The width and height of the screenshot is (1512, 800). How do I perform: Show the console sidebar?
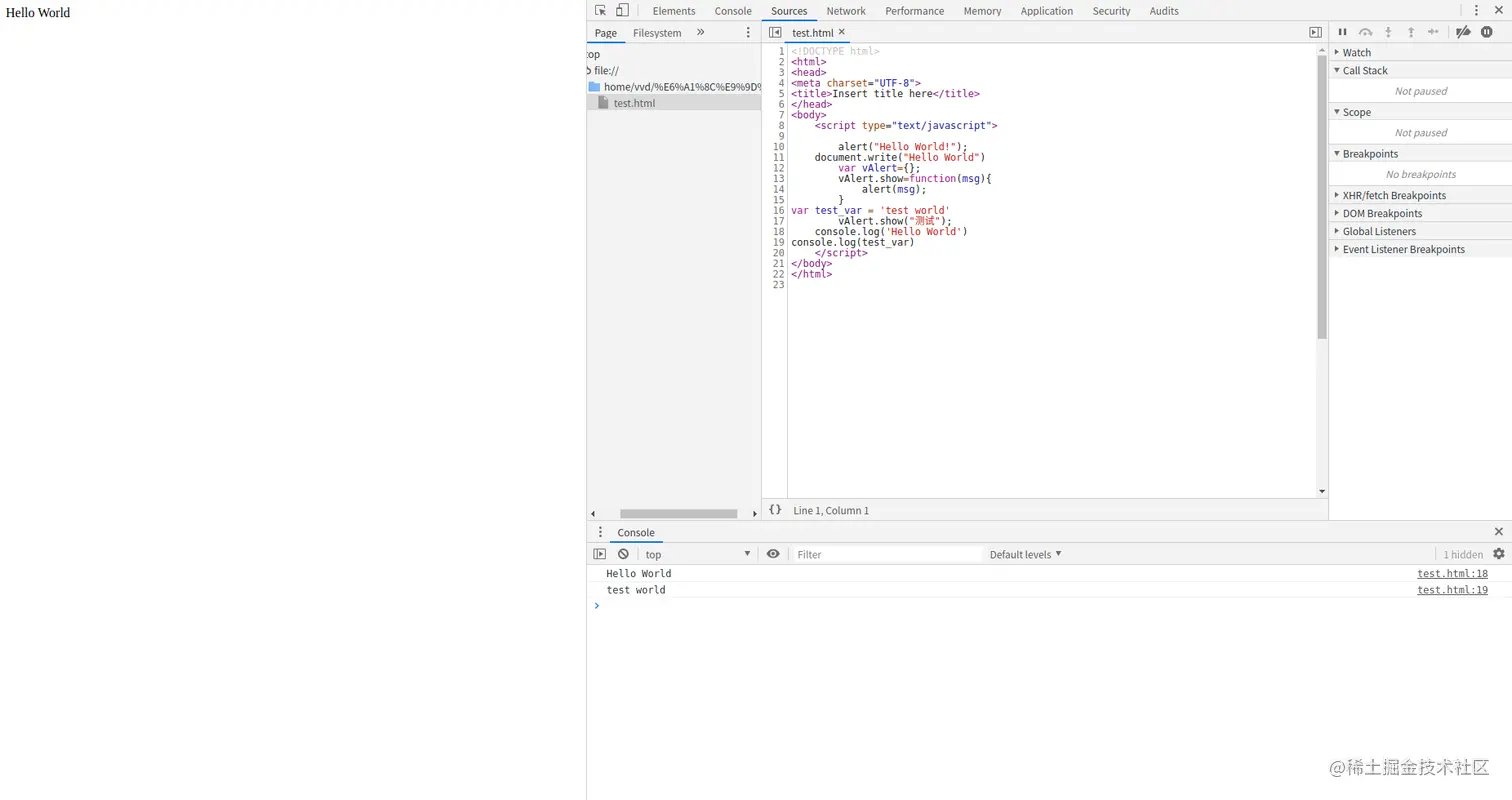coord(600,554)
